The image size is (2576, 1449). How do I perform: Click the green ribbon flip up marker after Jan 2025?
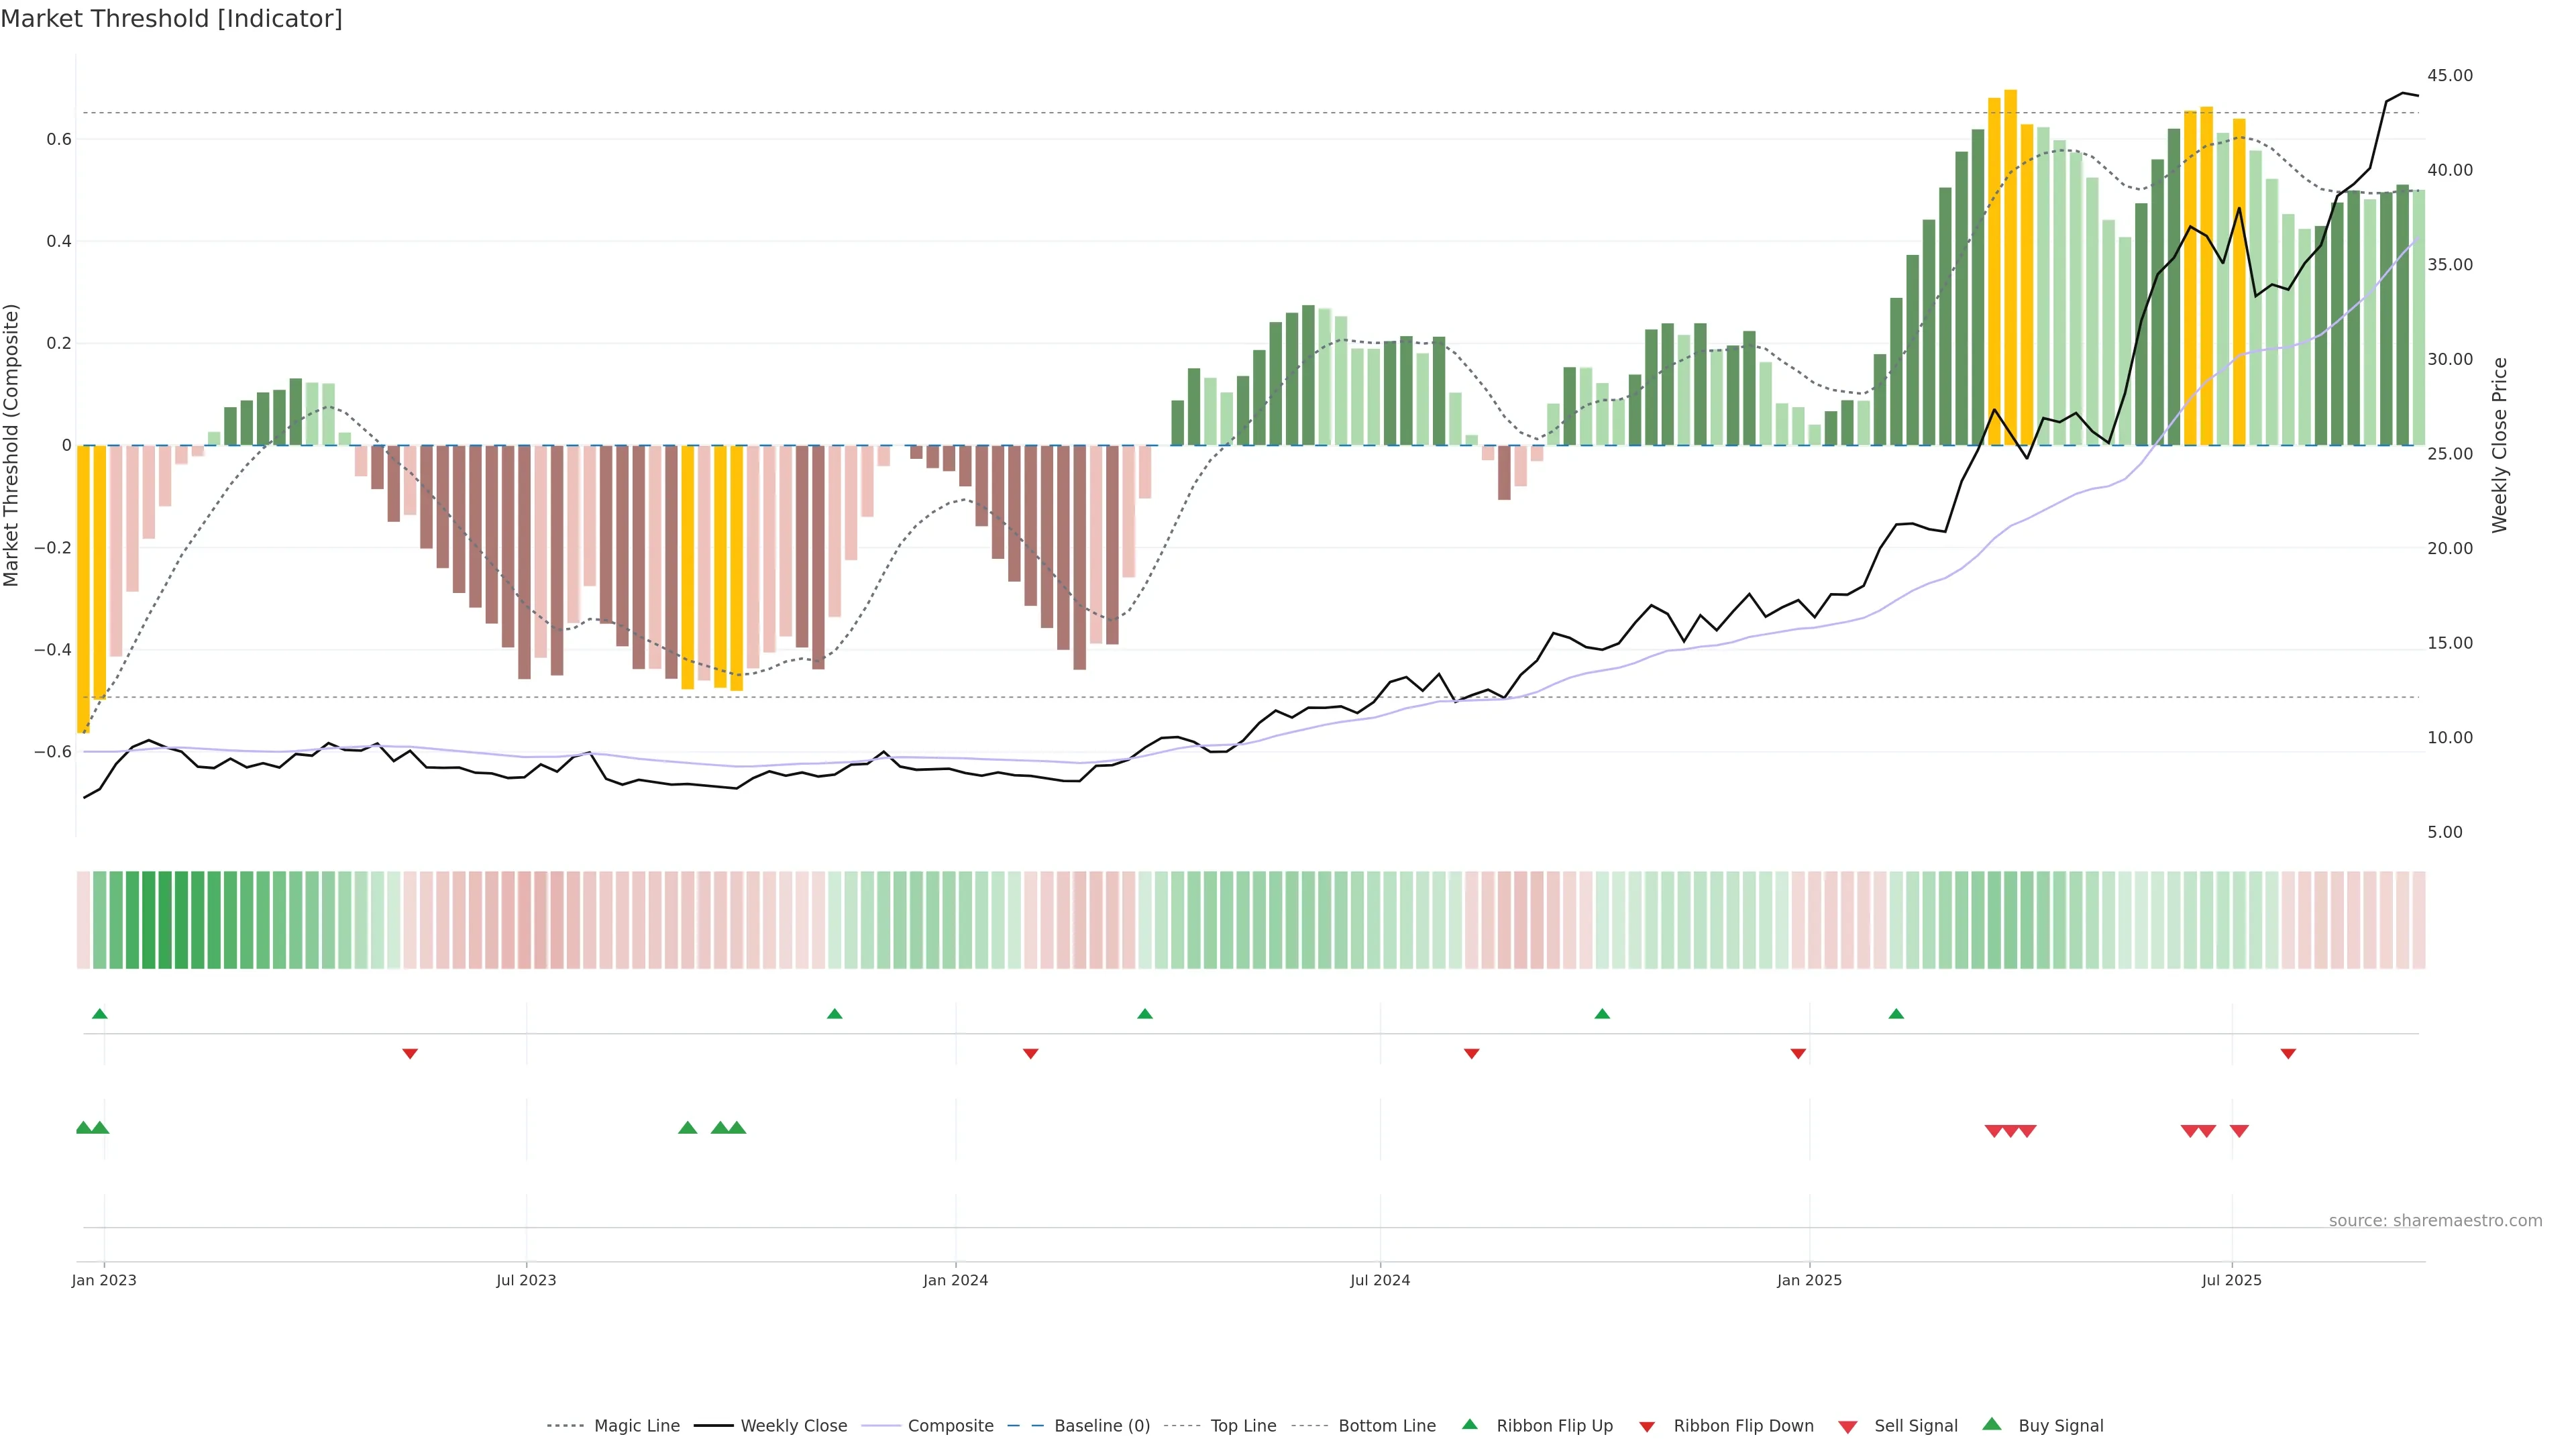1896,1014
